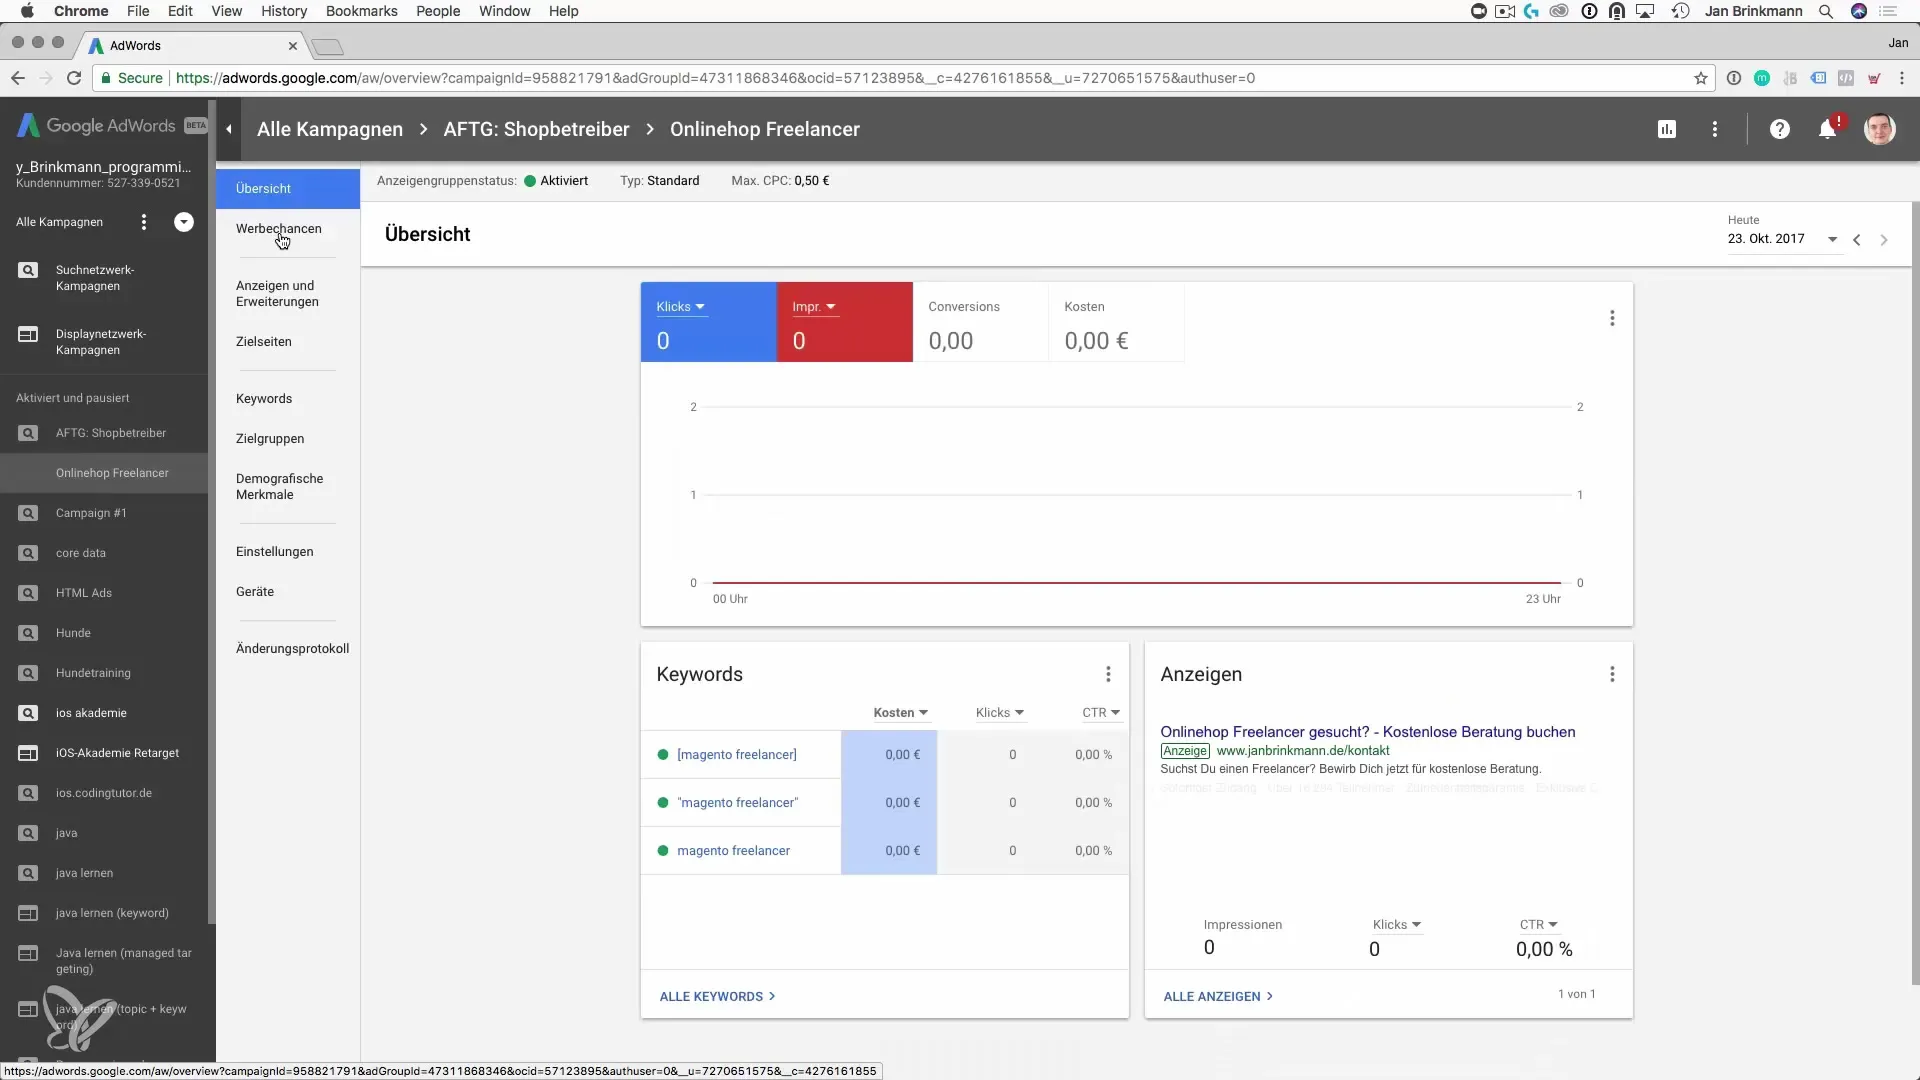Open the Geräte page

click(255, 592)
